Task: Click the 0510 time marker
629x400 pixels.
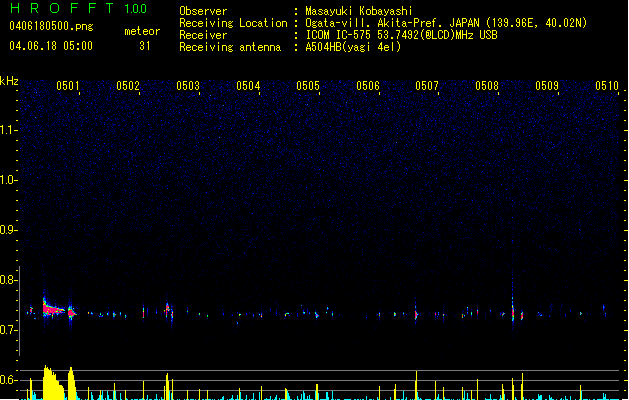Action: point(607,86)
